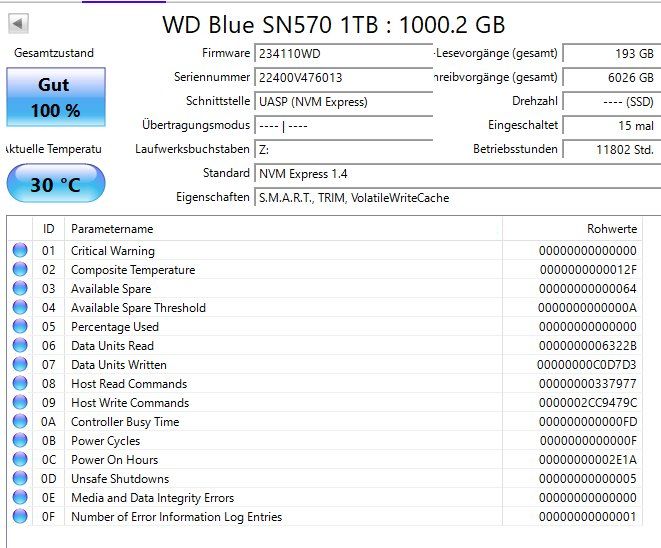Select raw value 000000000000A
The height and width of the screenshot is (548, 661).
coord(588,308)
